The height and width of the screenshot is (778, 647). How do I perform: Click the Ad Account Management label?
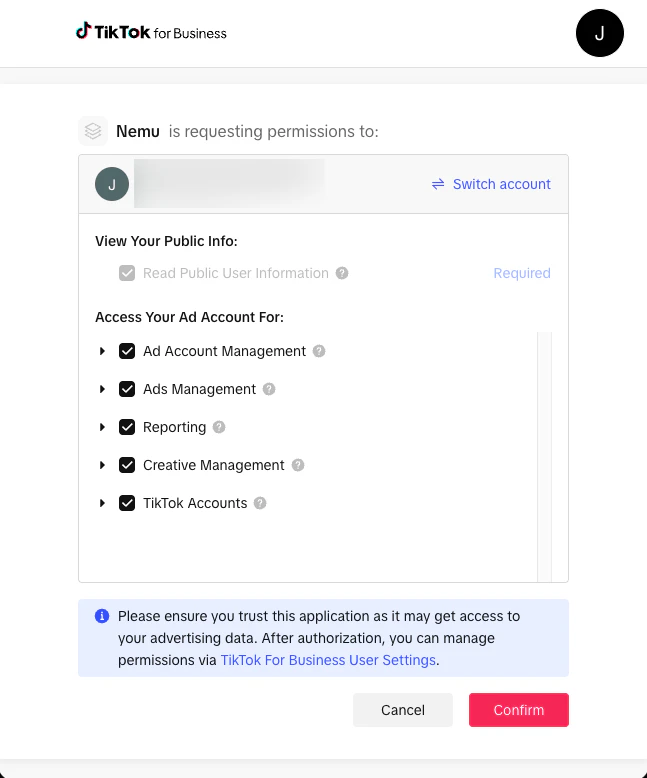tap(224, 351)
